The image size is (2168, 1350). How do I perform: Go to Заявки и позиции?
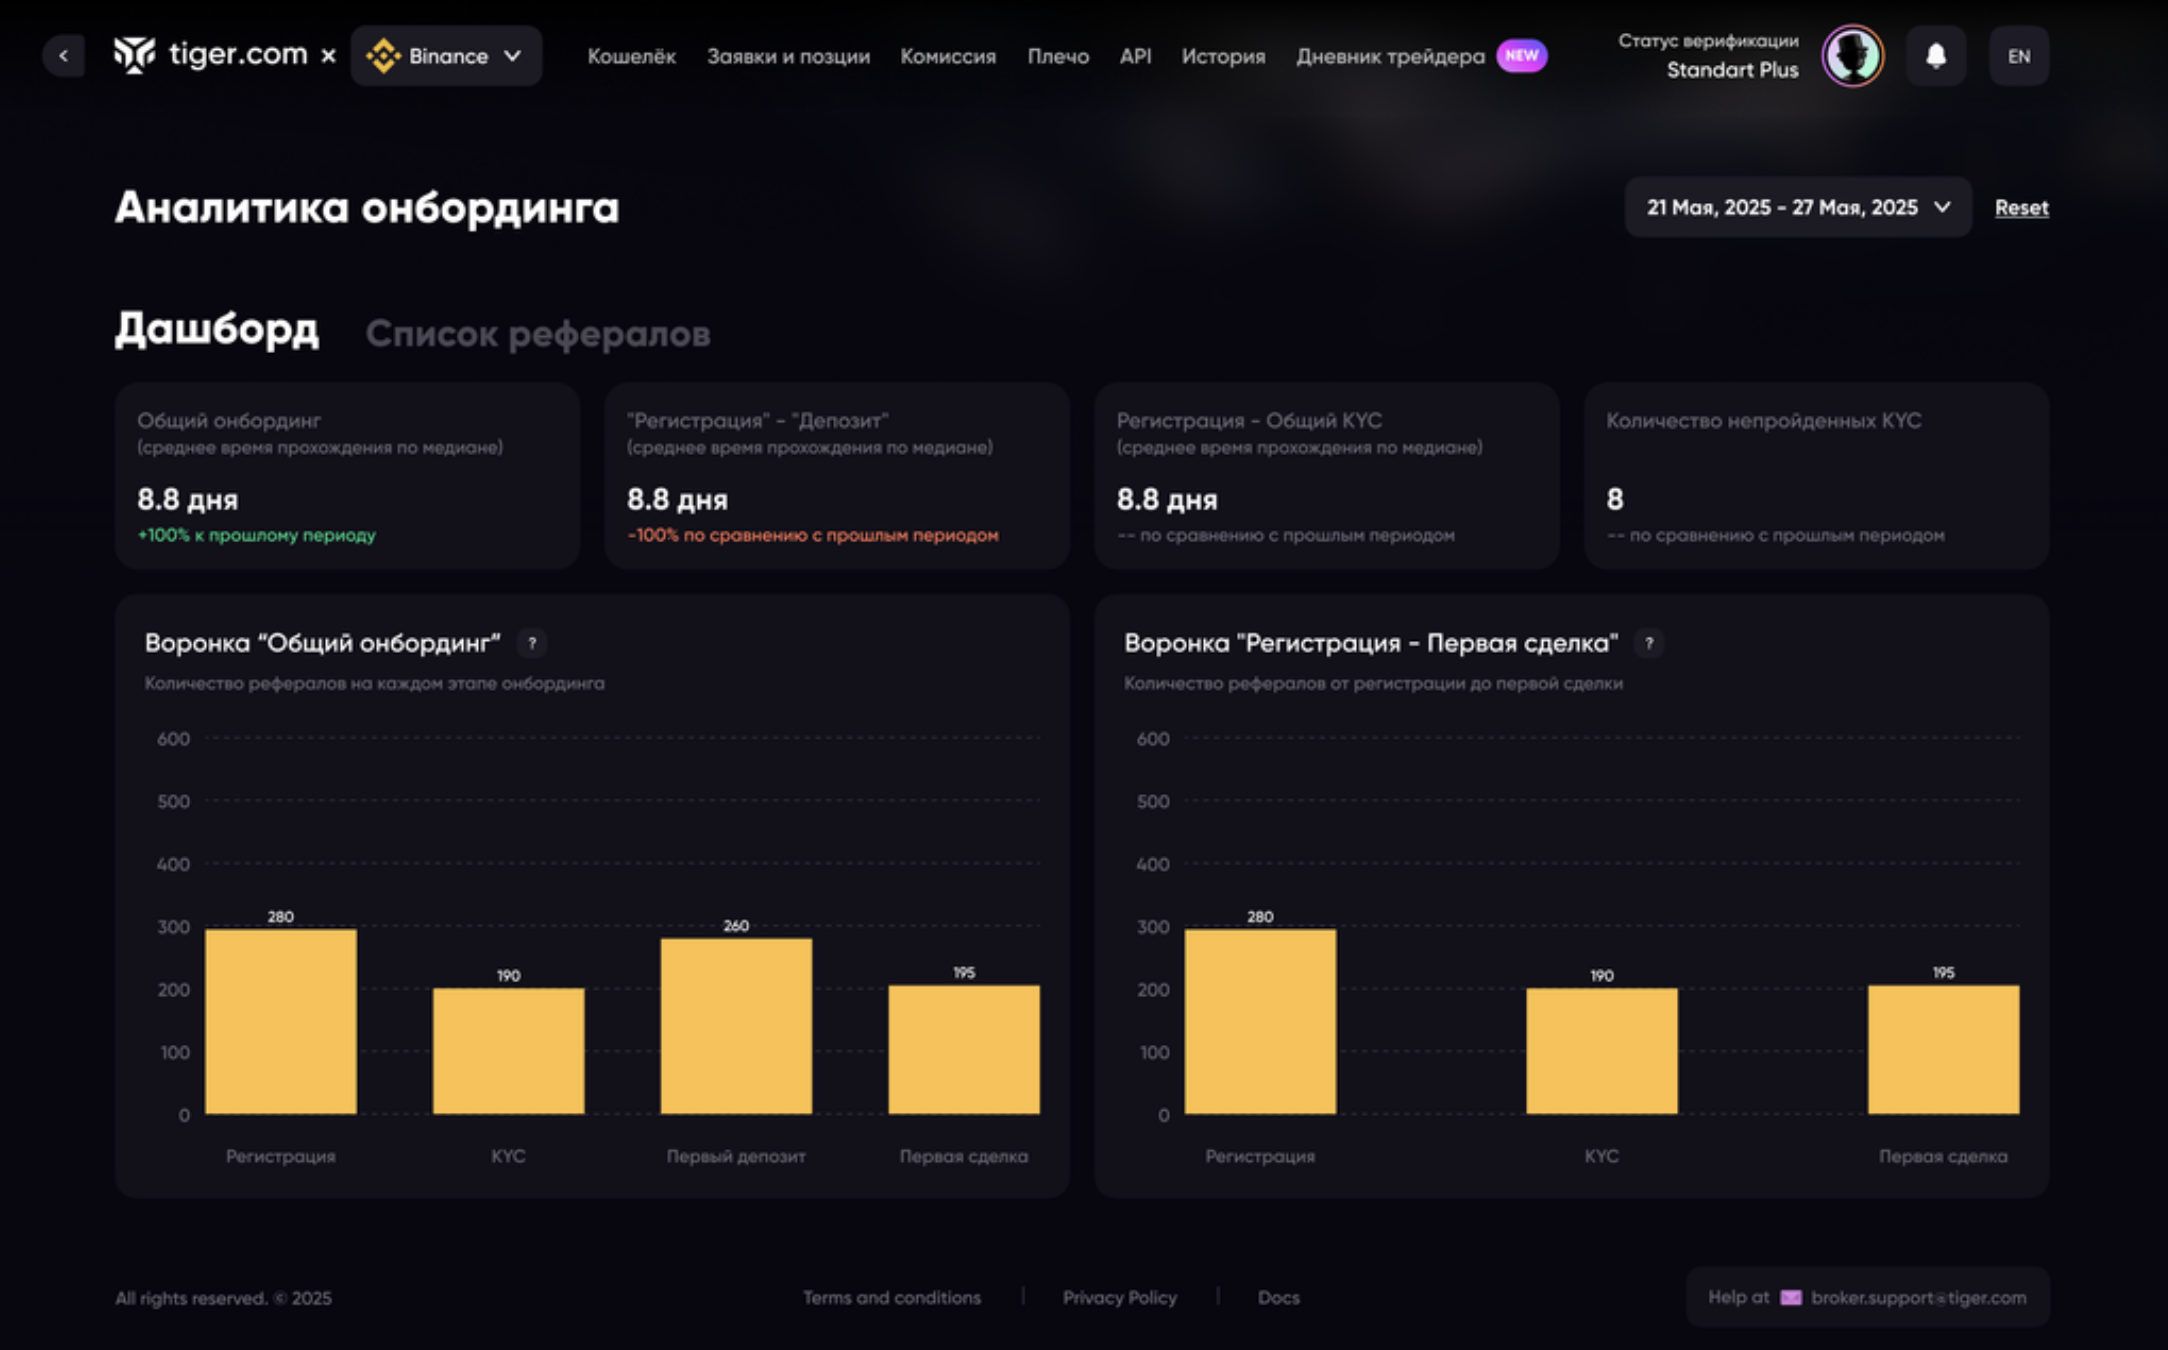pyautogui.click(x=788, y=57)
